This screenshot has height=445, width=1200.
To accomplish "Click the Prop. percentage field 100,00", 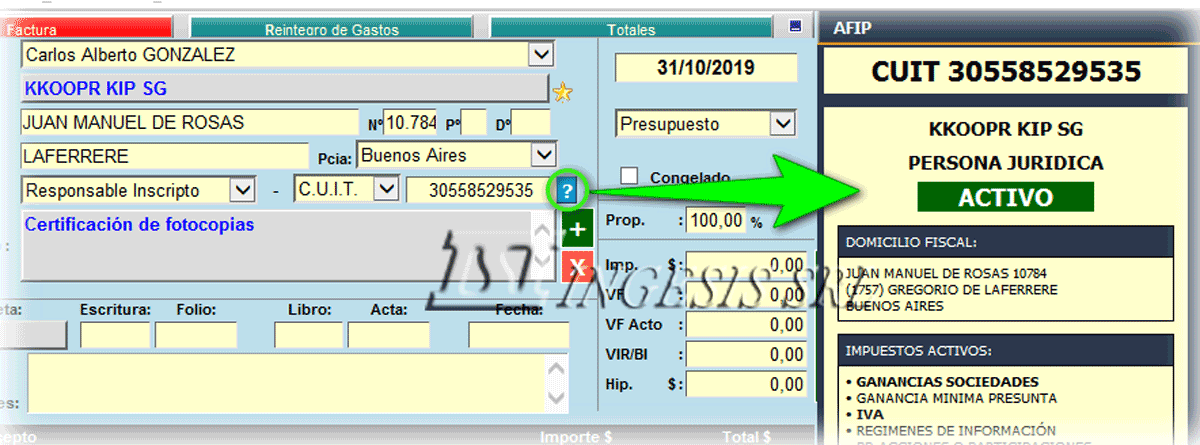I will 715,221.
